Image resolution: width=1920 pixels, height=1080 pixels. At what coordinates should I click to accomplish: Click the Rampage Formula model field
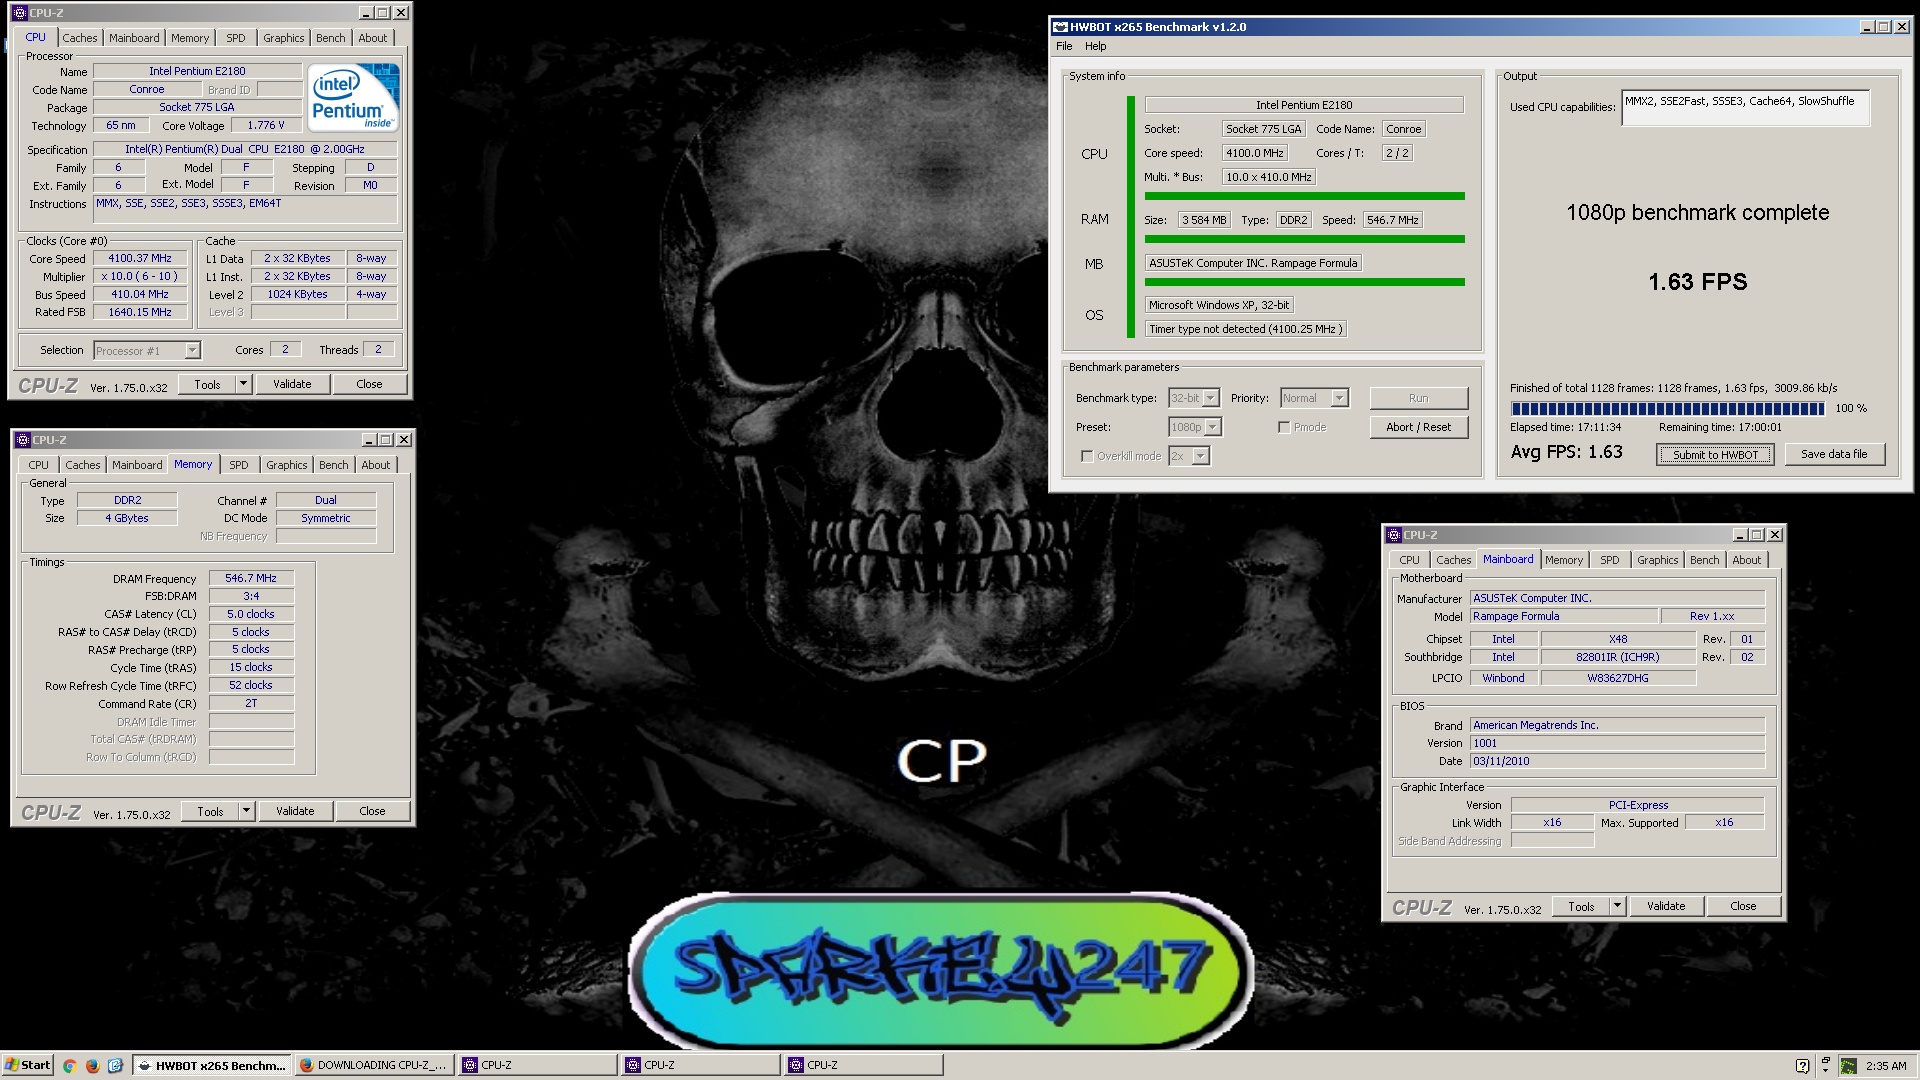tap(1565, 616)
